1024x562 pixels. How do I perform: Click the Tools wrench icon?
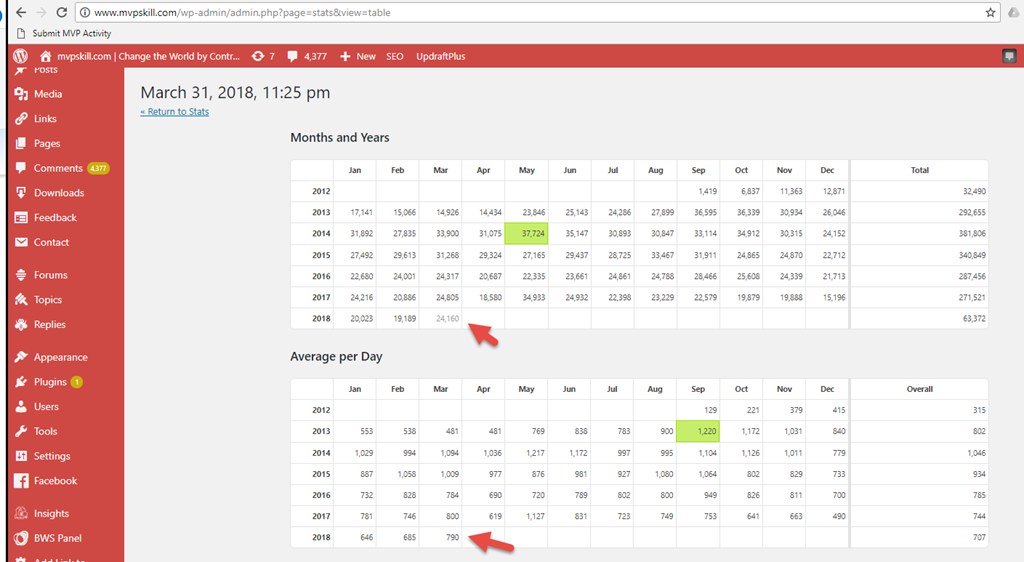point(21,431)
